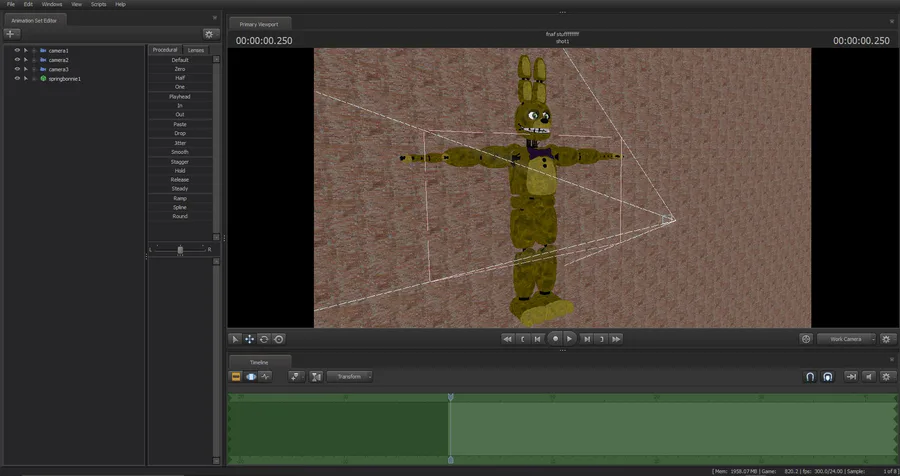Click the selection arrow tool
The height and width of the screenshot is (476, 900).
(235, 339)
